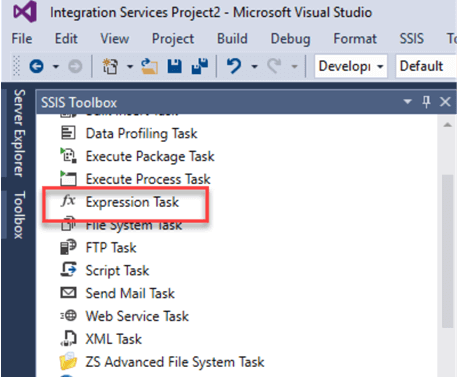Open the Project menu

click(x=173, y=39)
